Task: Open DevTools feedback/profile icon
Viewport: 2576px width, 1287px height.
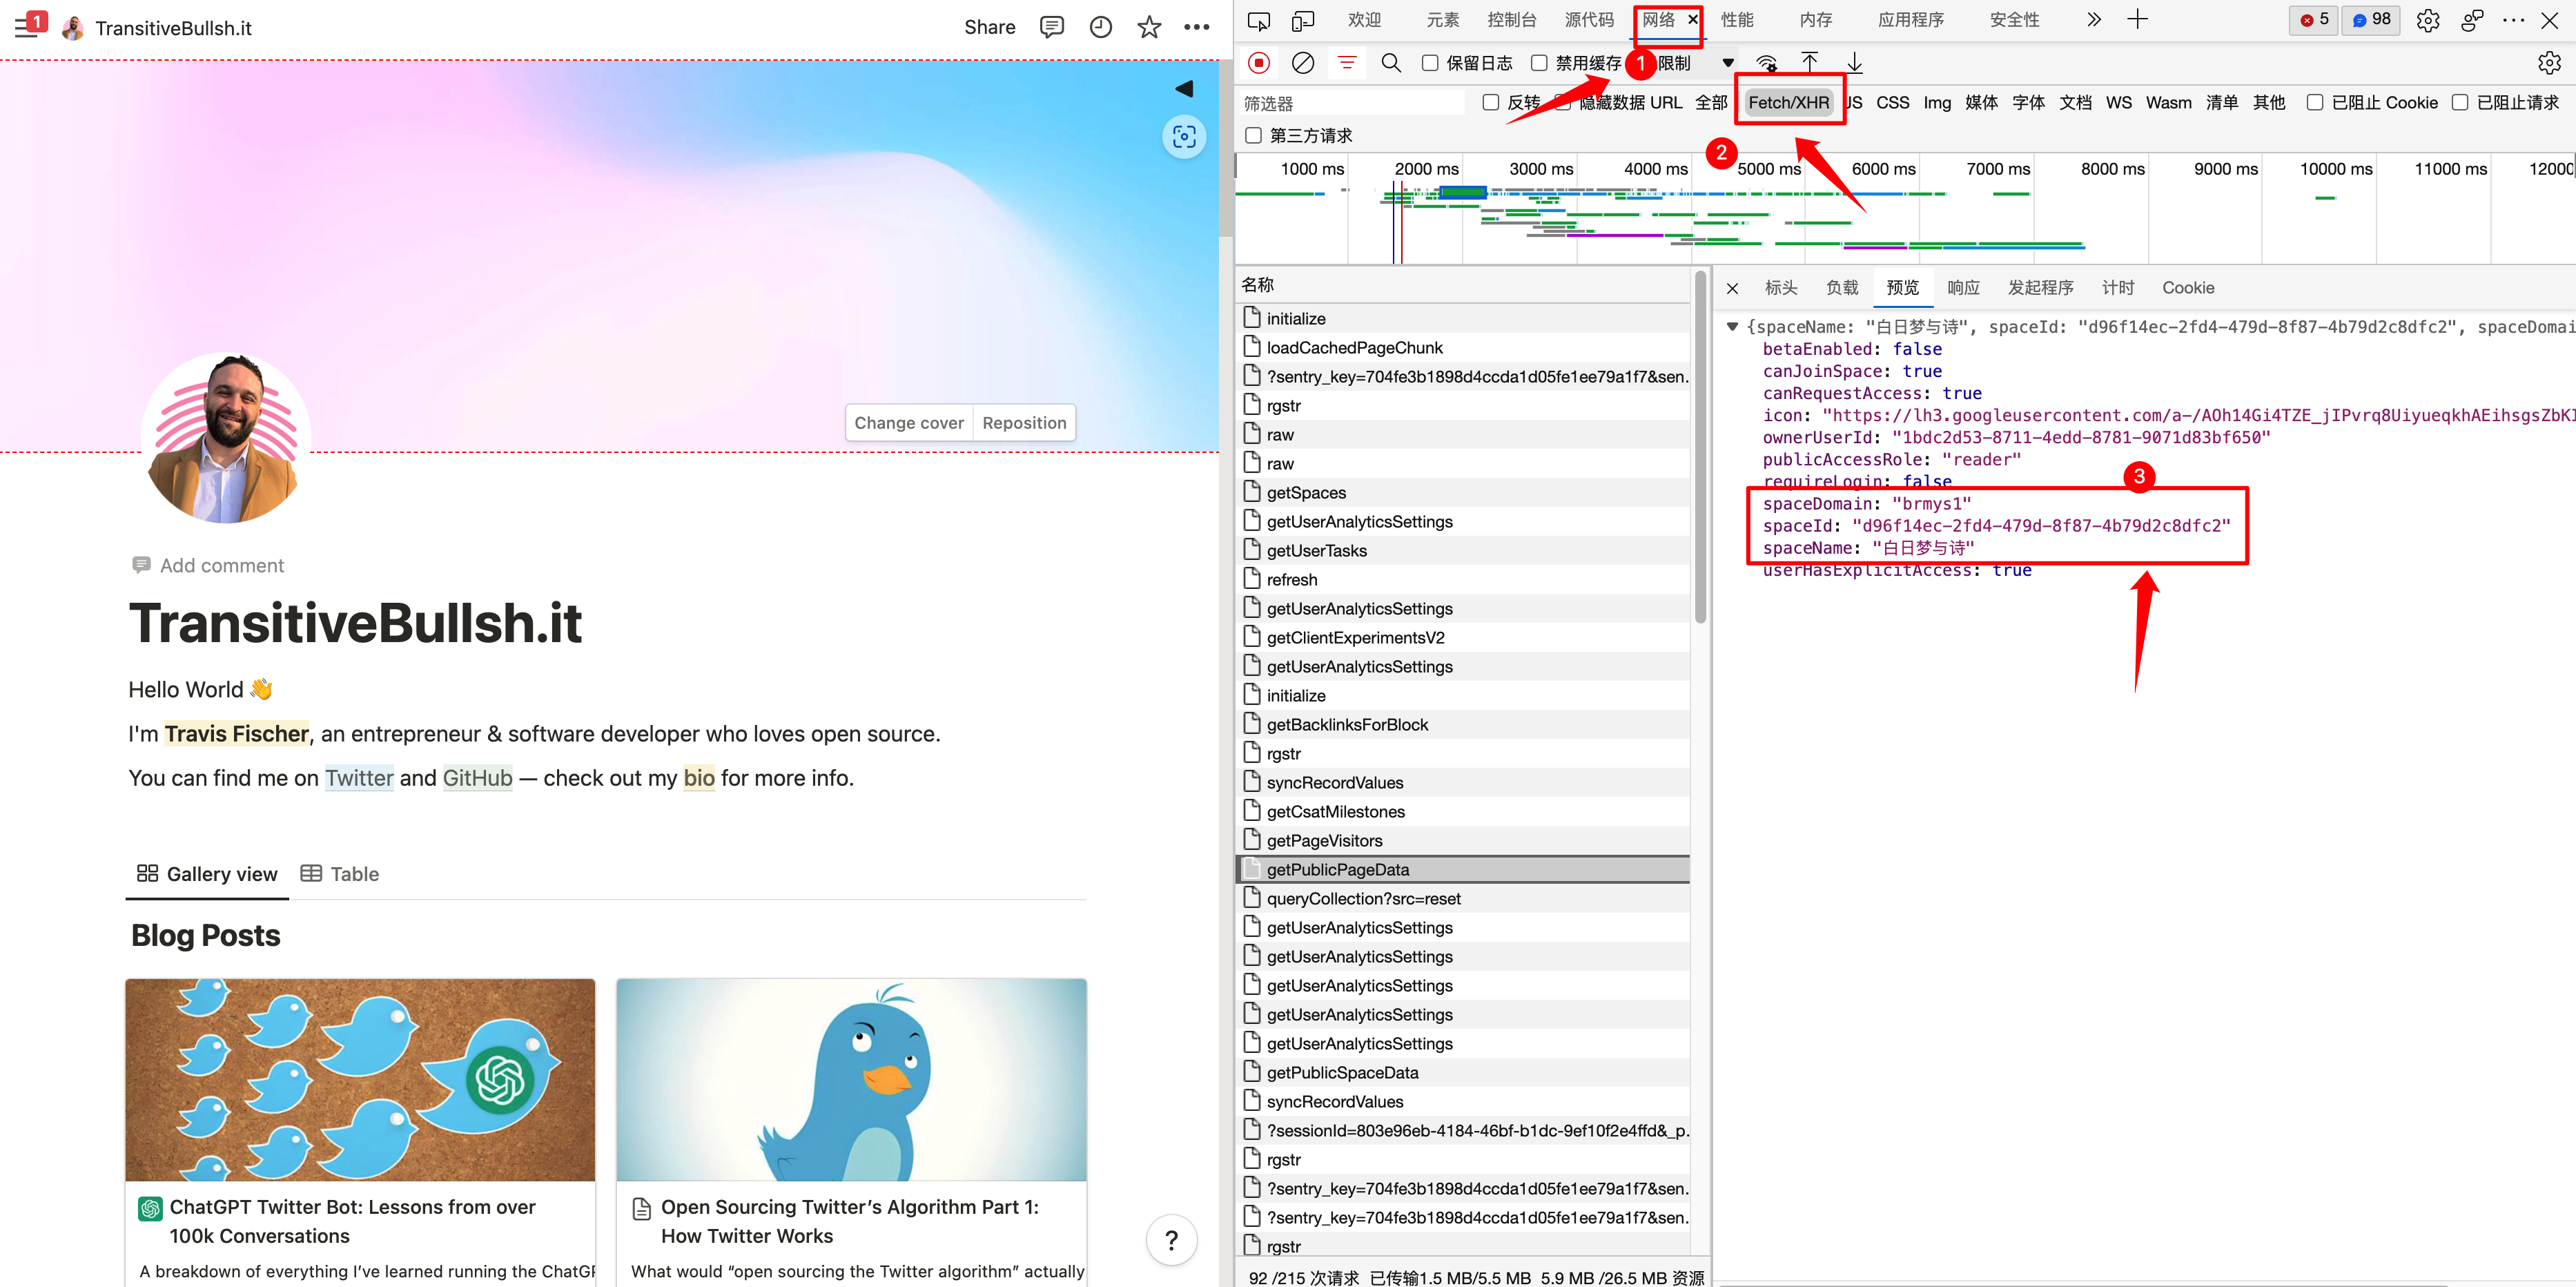Action: (2473, 20)
